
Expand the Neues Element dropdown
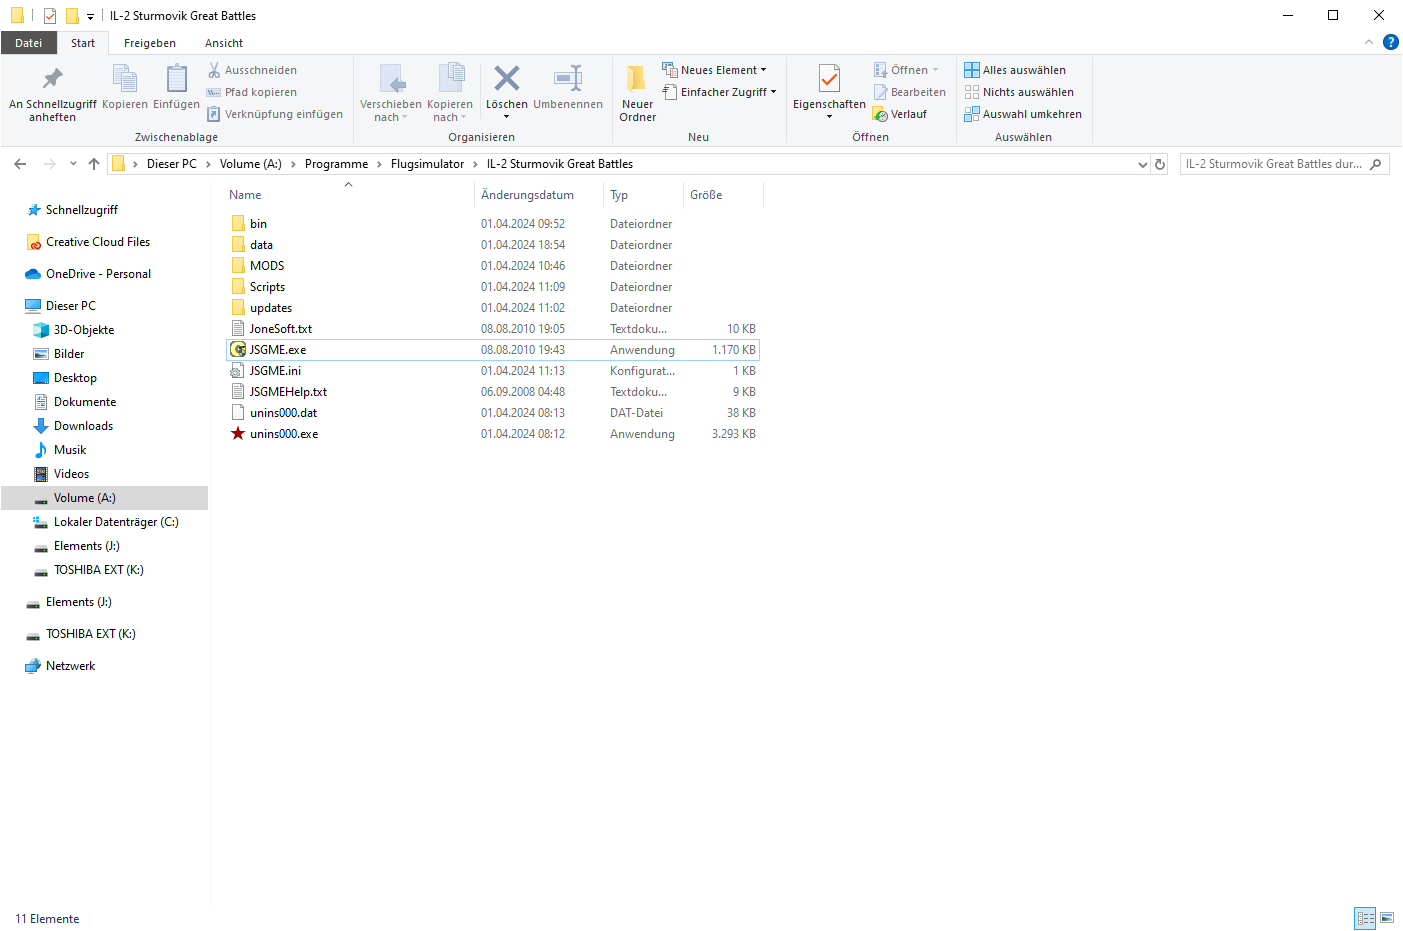pyautogui.click(x=714, y=70)
